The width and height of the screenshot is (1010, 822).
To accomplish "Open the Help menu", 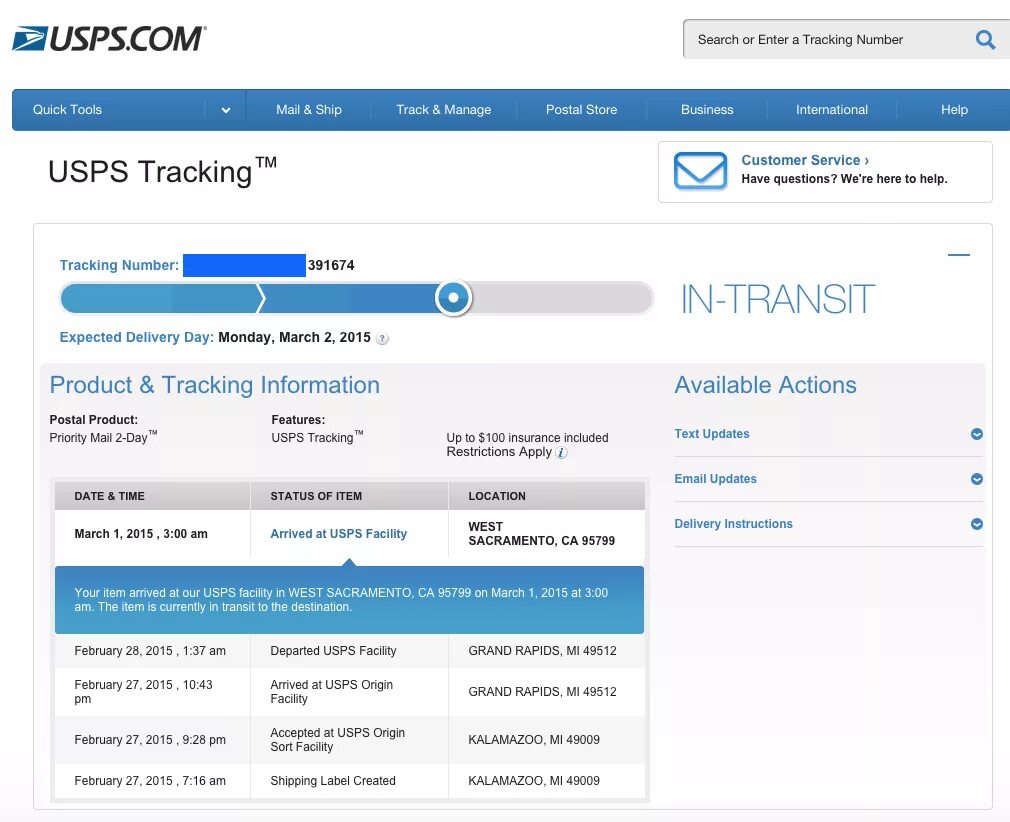I will [954, 110].
